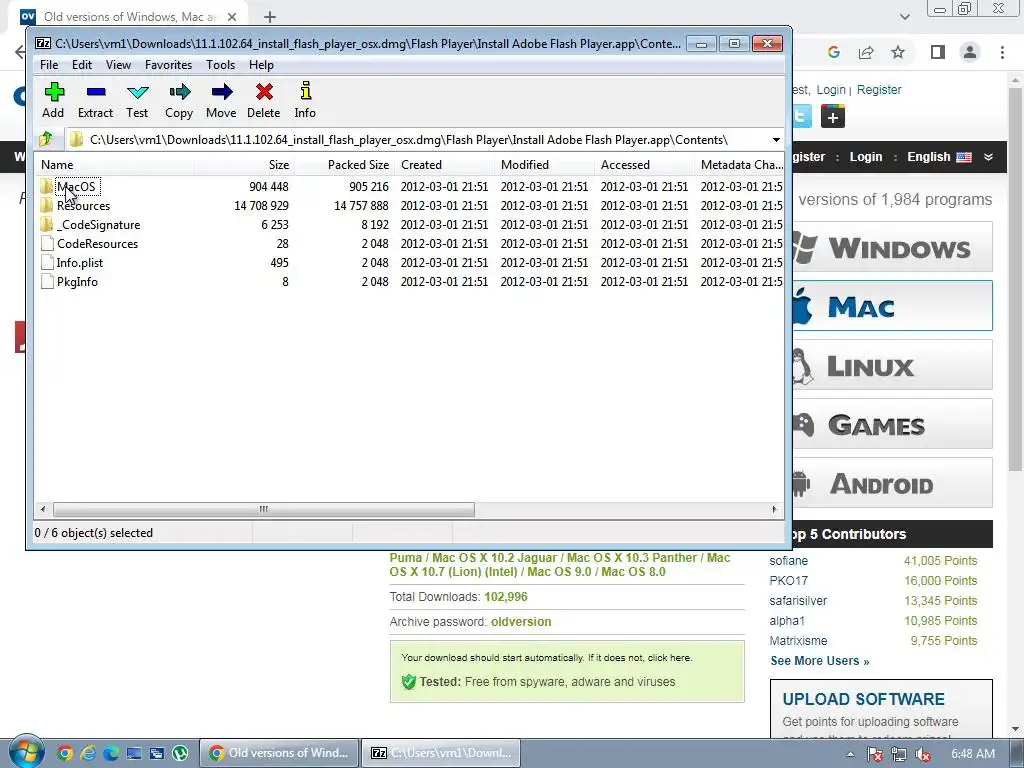Open the Favorites menu
This screenshot has height=768, width=1024.
coord(168,65)
